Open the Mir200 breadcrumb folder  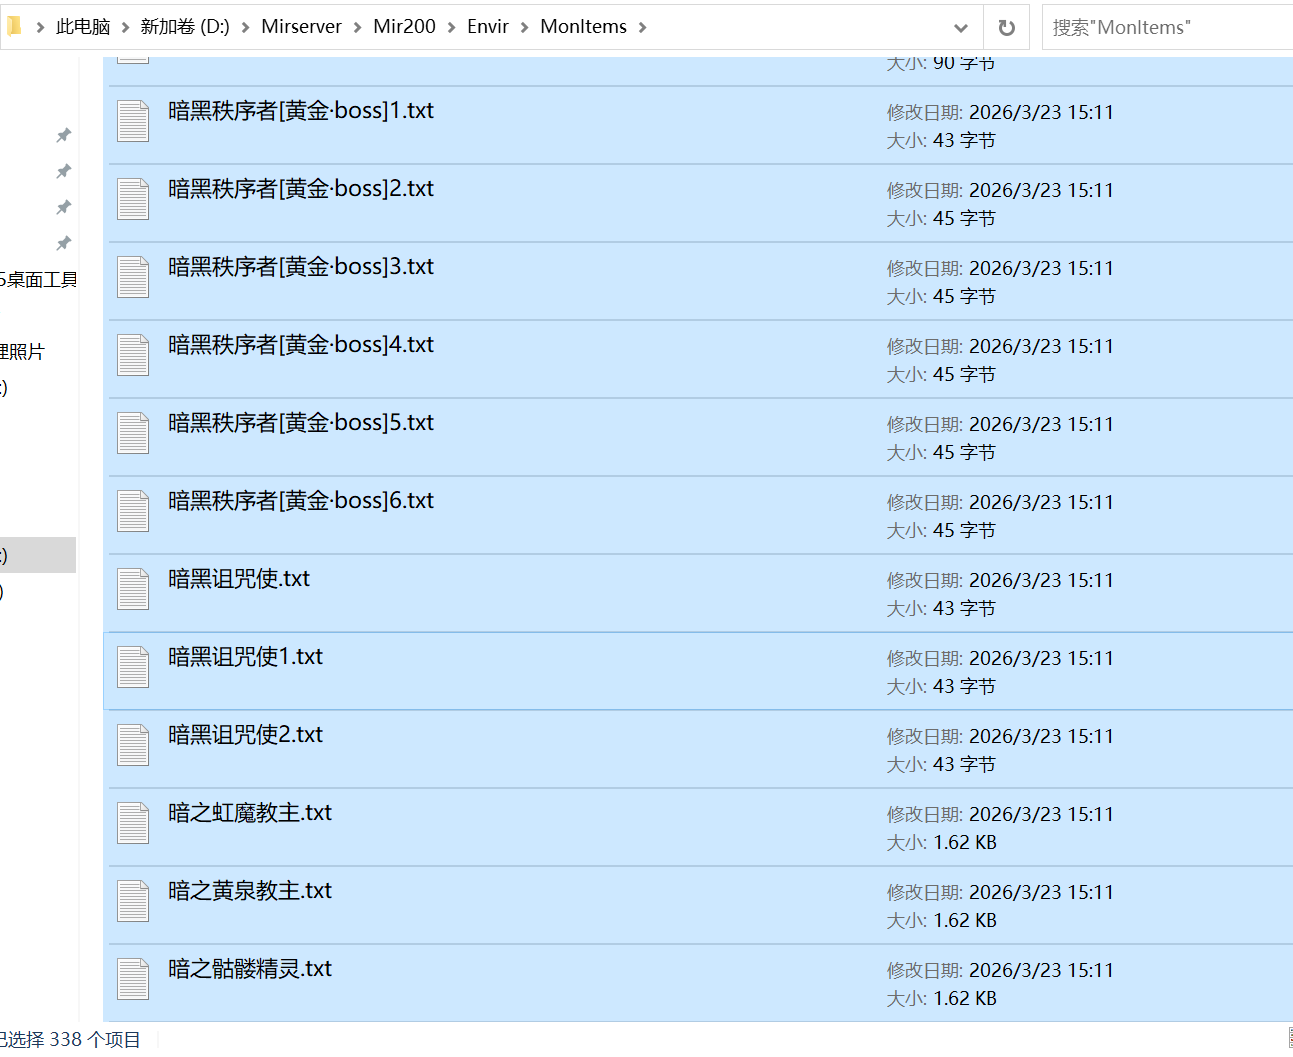click(404, 27)
